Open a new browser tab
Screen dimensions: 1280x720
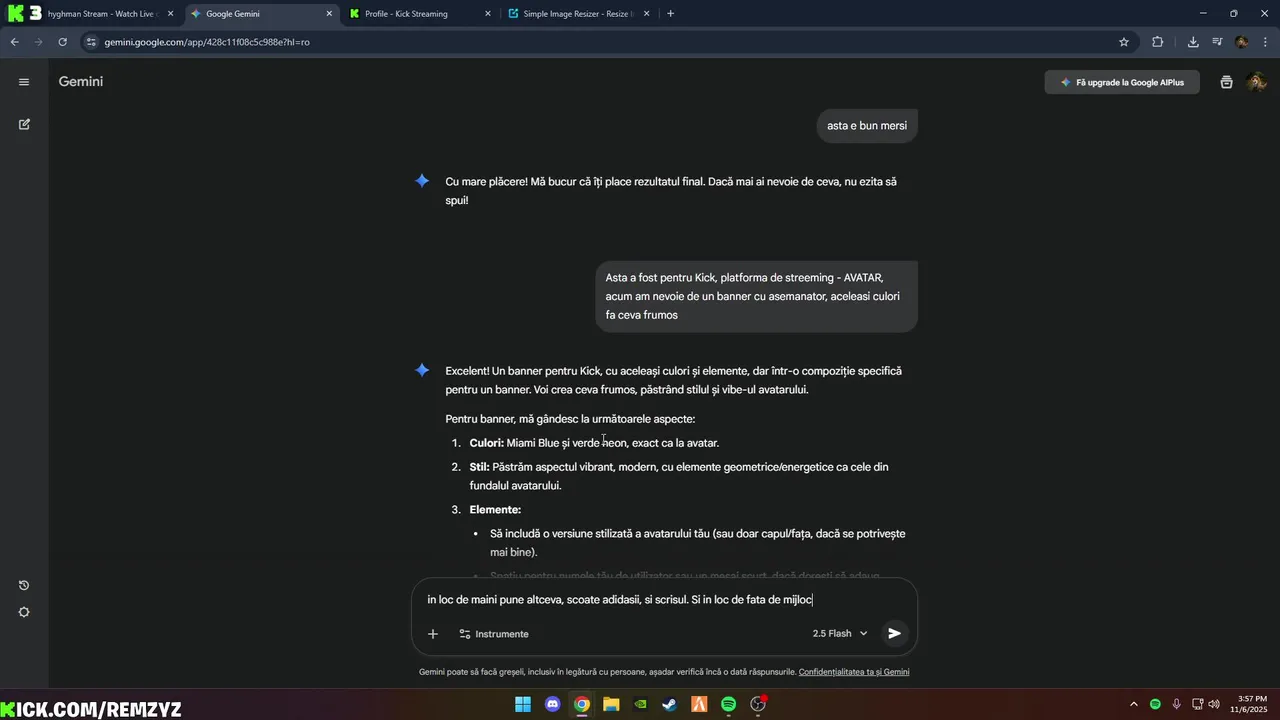pyautogui.click(x=670, y=14)
